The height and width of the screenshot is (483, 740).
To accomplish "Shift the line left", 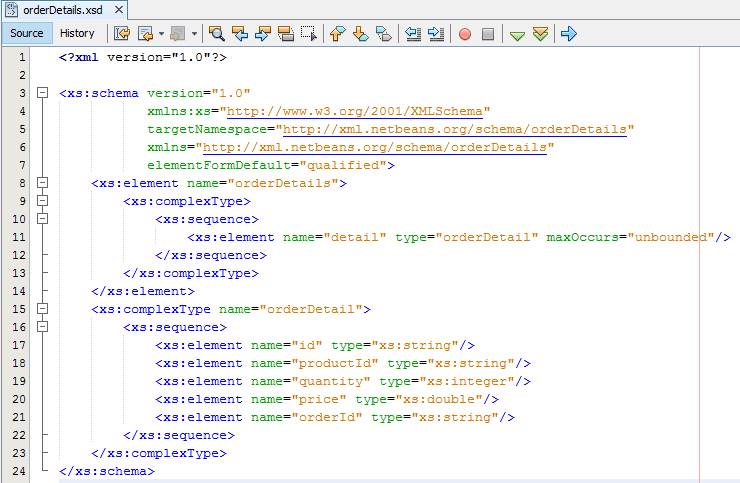I will point(413,34).
